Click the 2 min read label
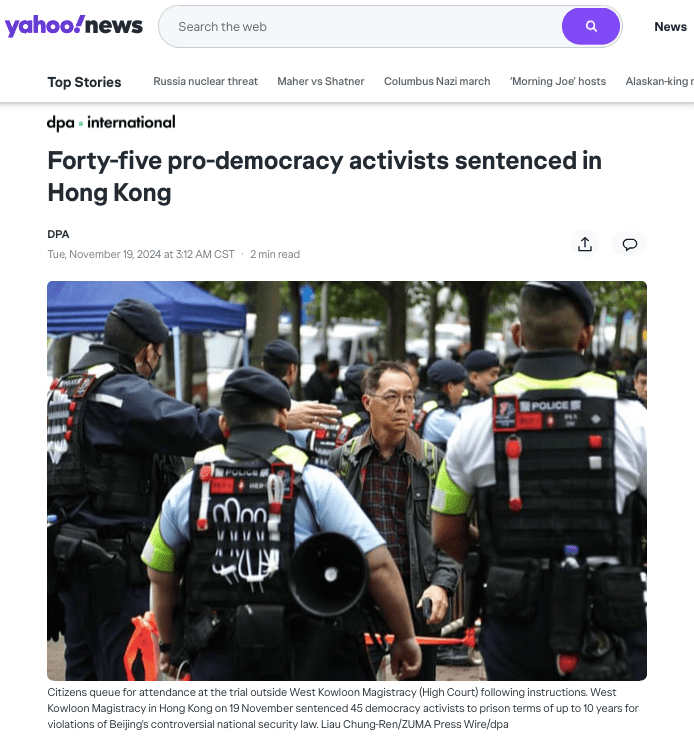This screenshot has width=694, height=737. pos(275,254)
